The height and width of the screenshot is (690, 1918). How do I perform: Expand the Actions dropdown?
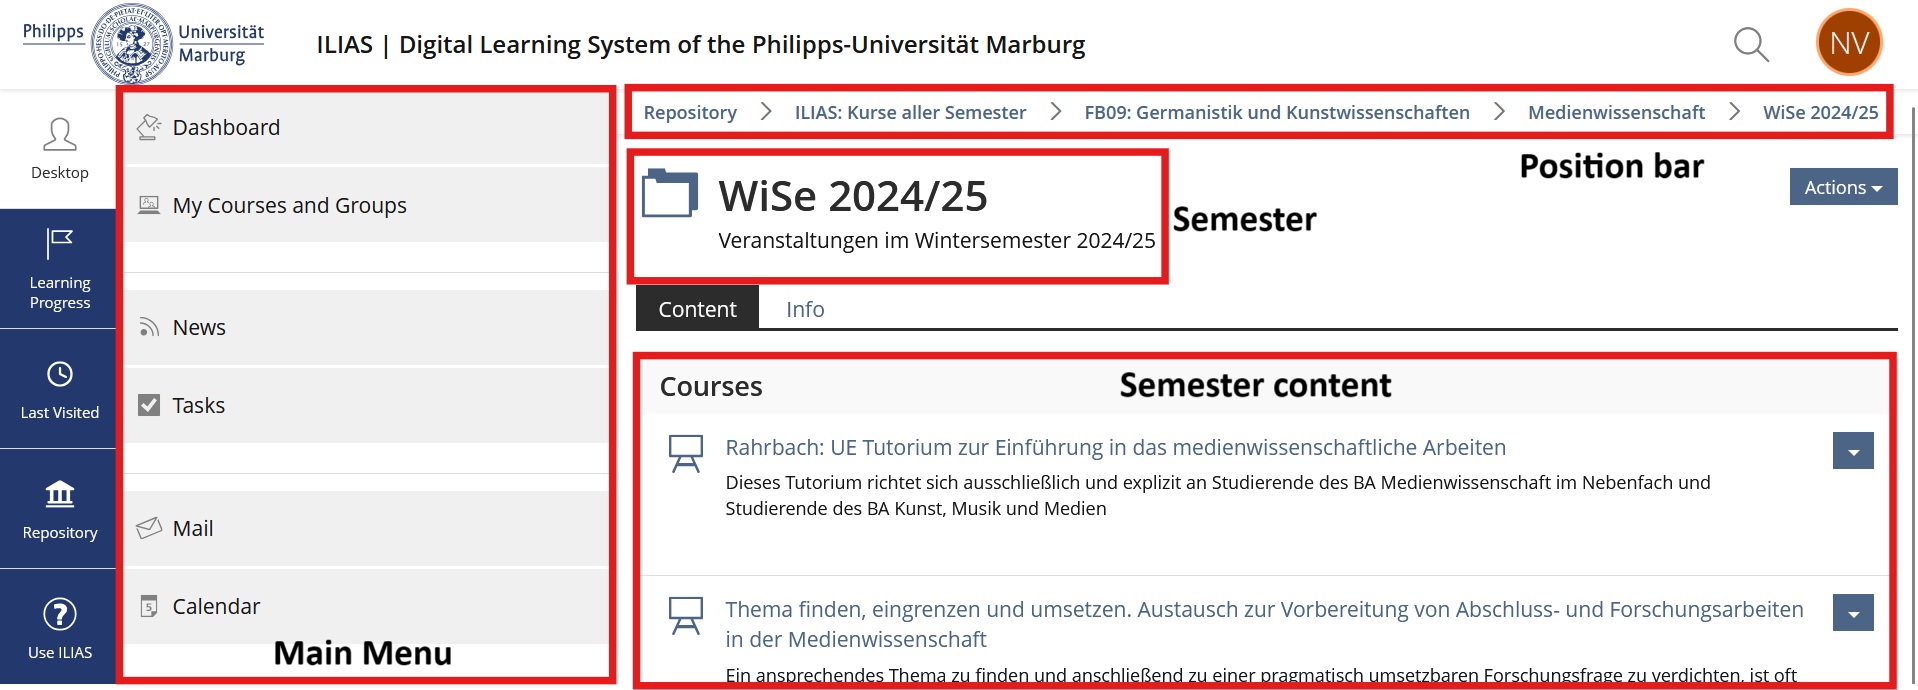[1842, 187]
